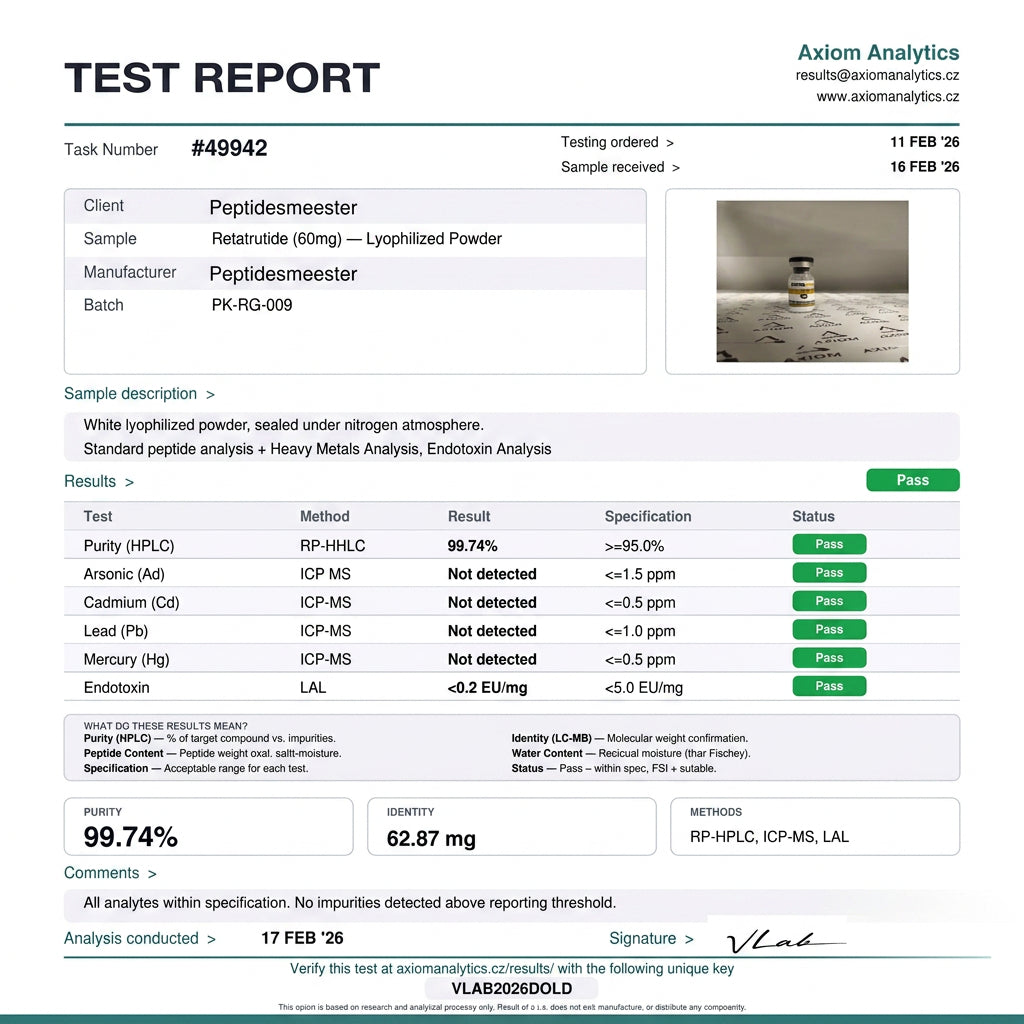Select the >=95.0% purity specification
This screenshot has width=1024, height=1024.
click(634, 546)
